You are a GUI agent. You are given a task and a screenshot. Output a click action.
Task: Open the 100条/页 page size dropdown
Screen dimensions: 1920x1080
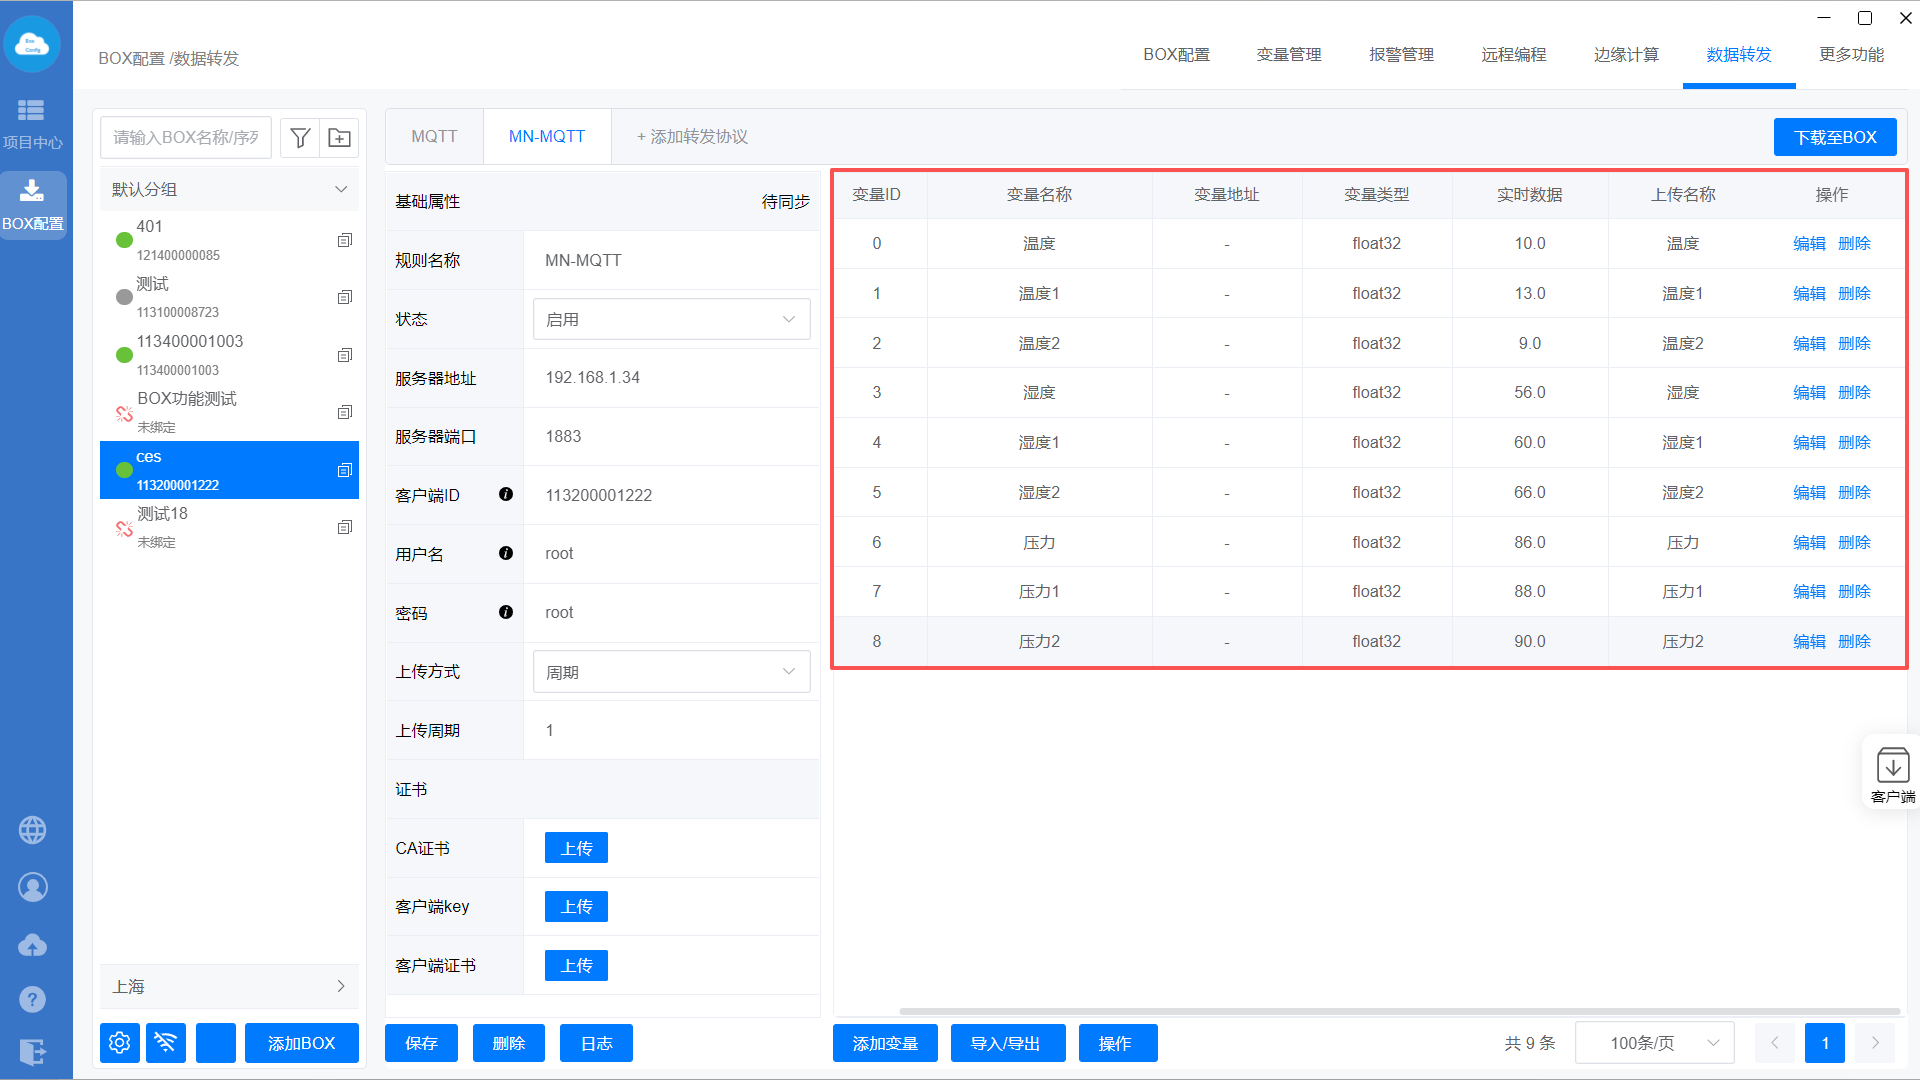point(1654,1043)
